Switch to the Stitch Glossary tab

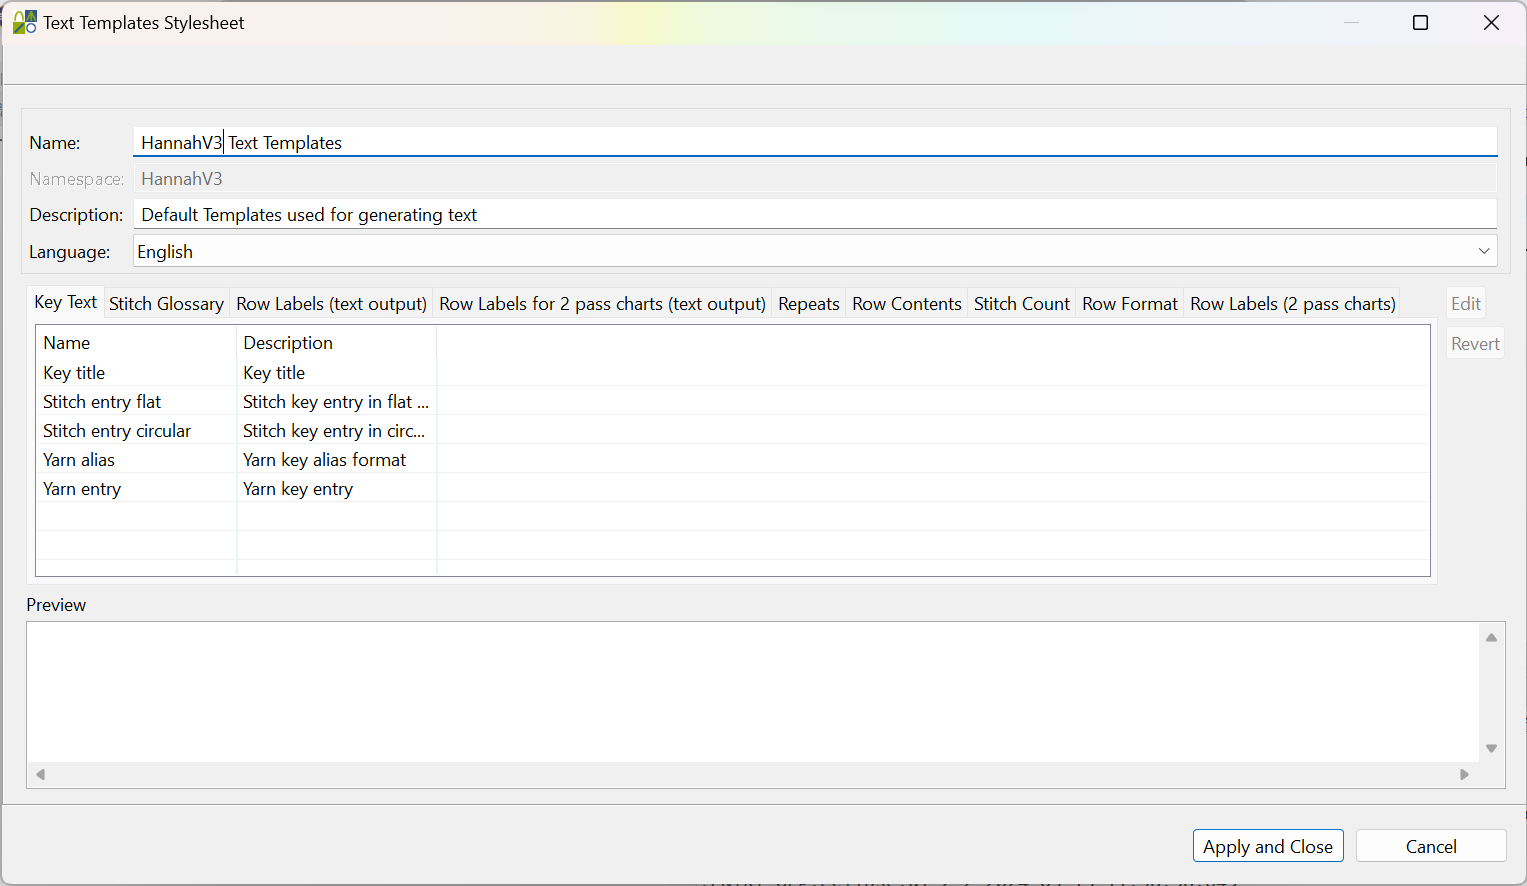166,304
